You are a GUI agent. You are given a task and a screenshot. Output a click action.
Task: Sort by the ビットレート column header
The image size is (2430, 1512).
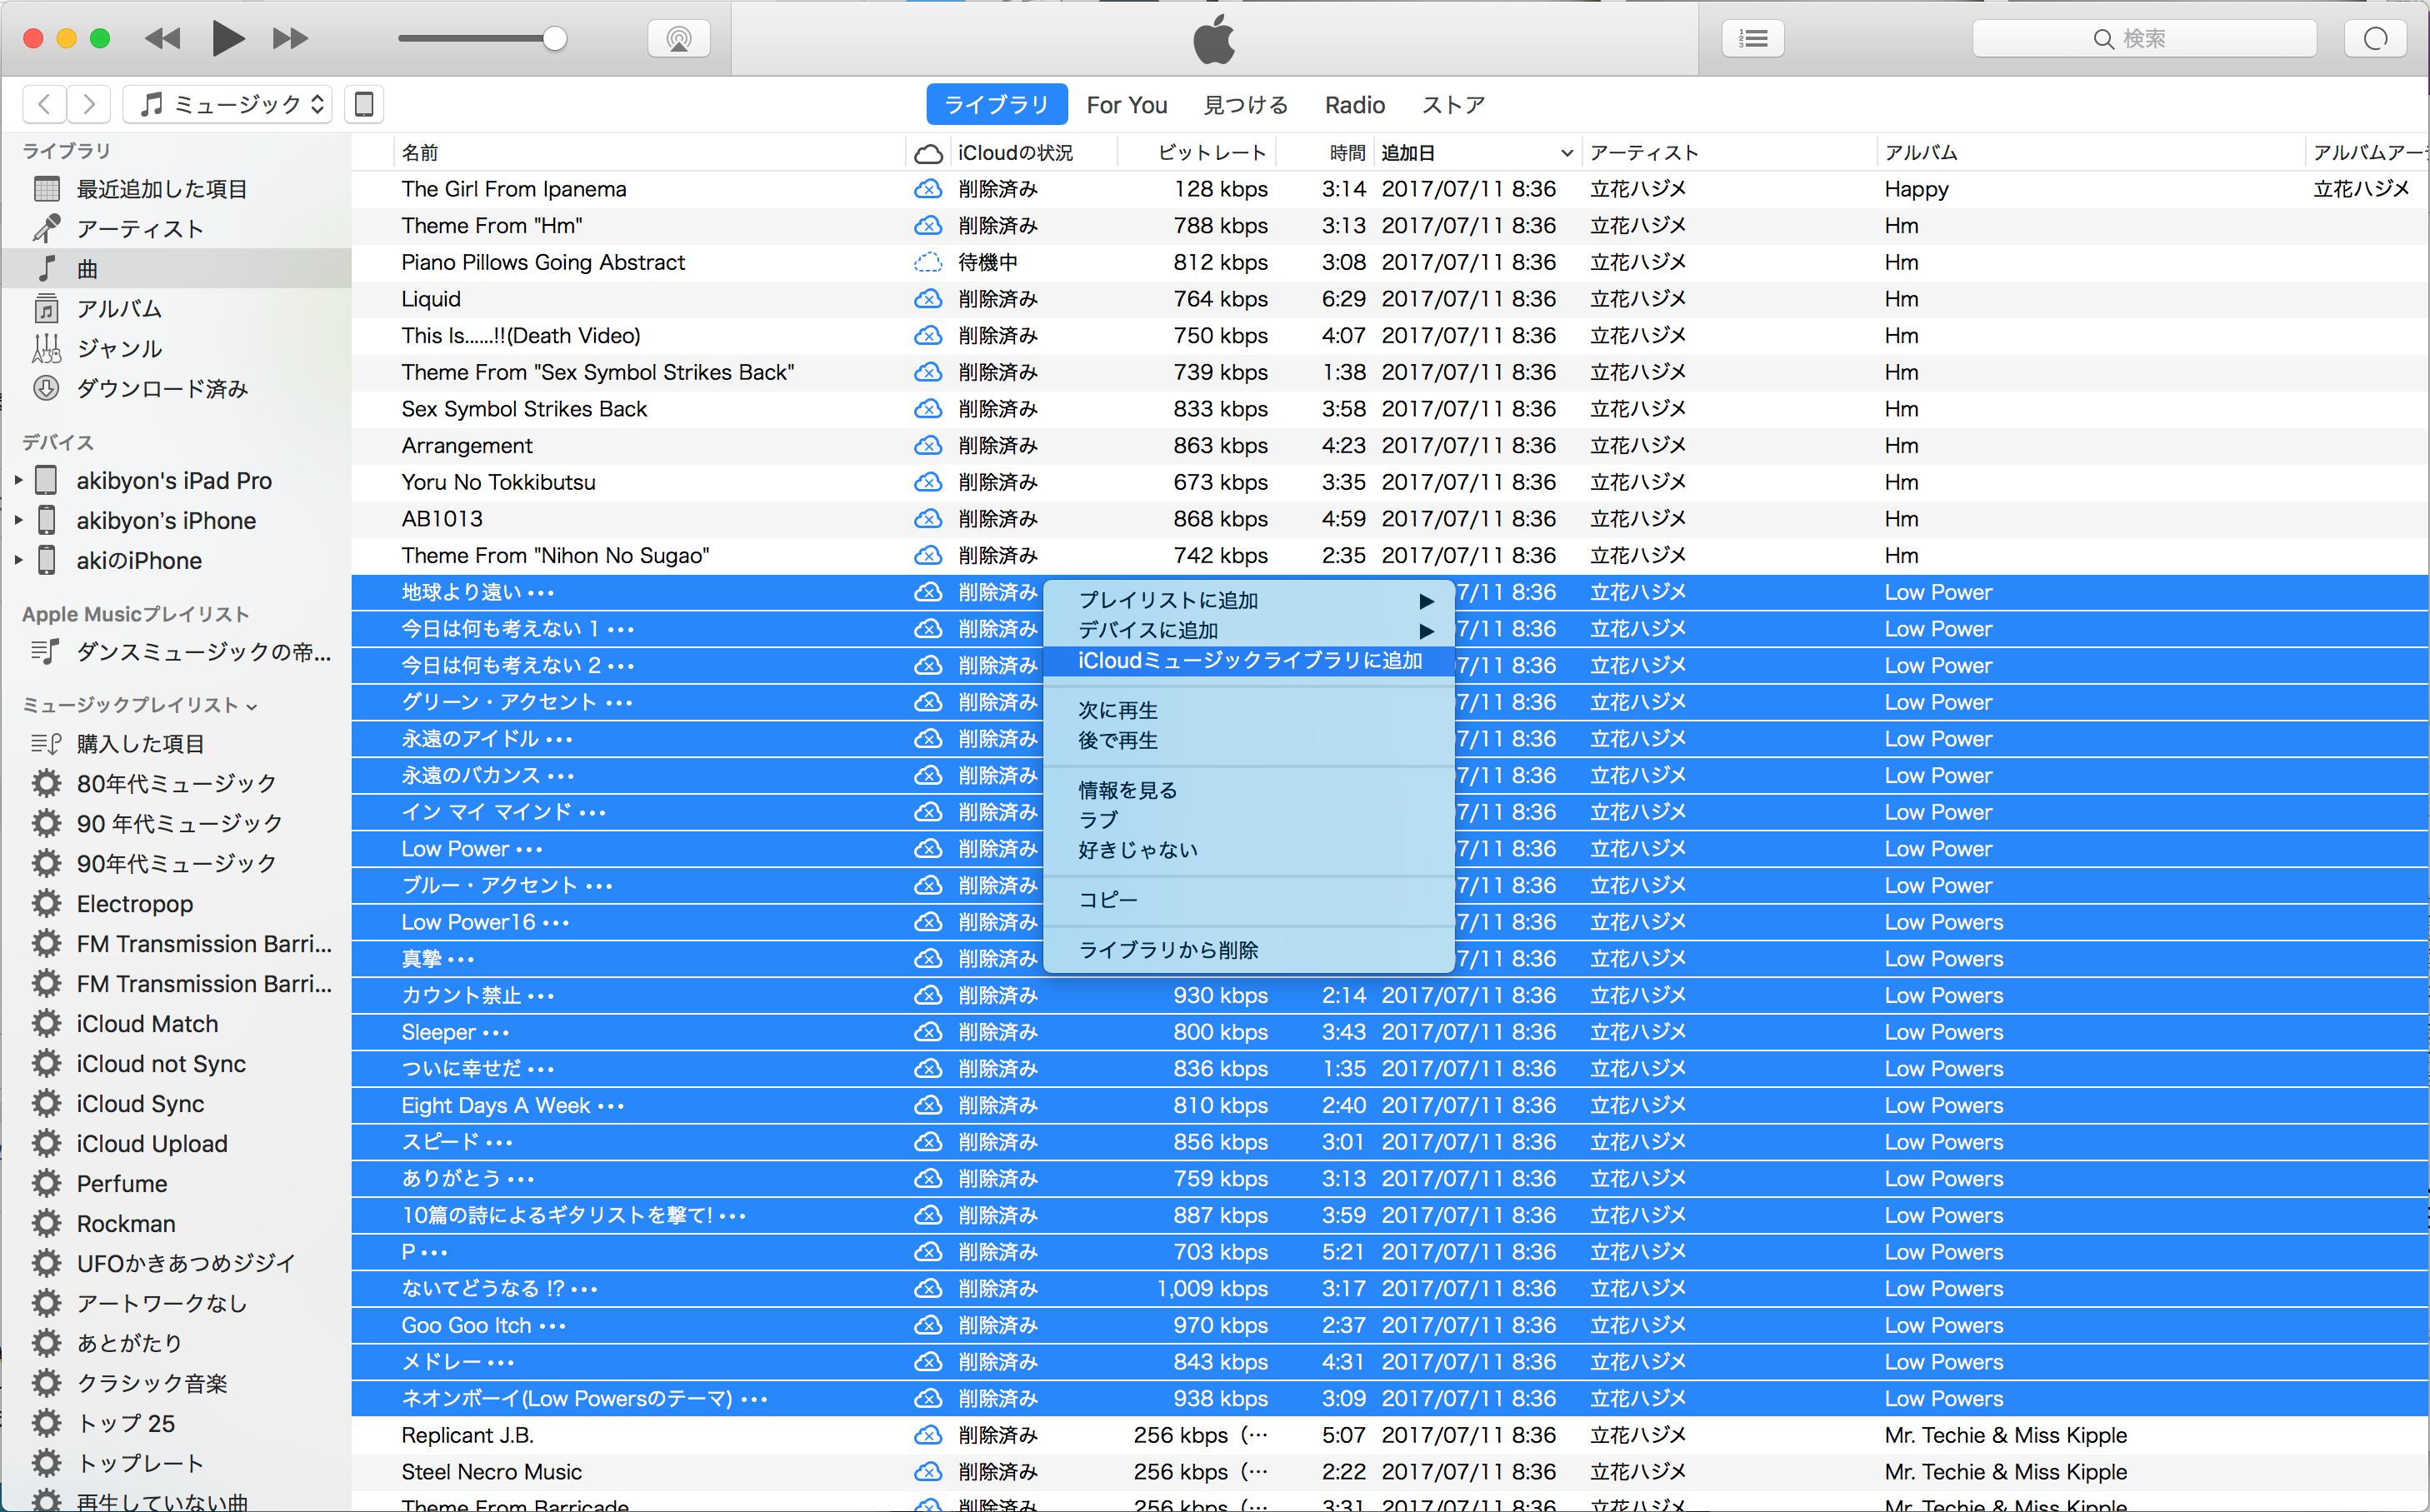1197,153
